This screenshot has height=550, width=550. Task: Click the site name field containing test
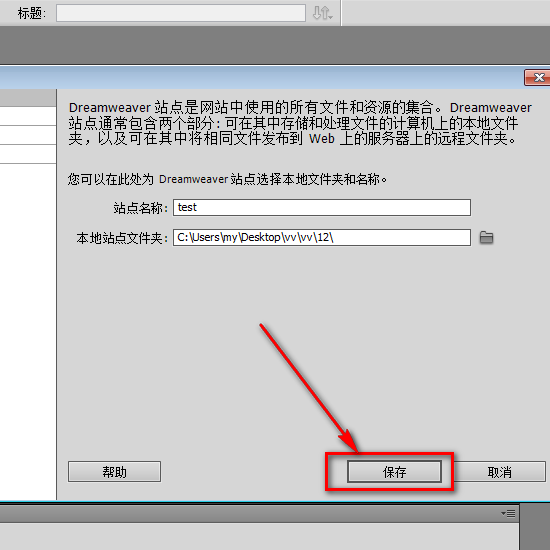coord(322,208)
